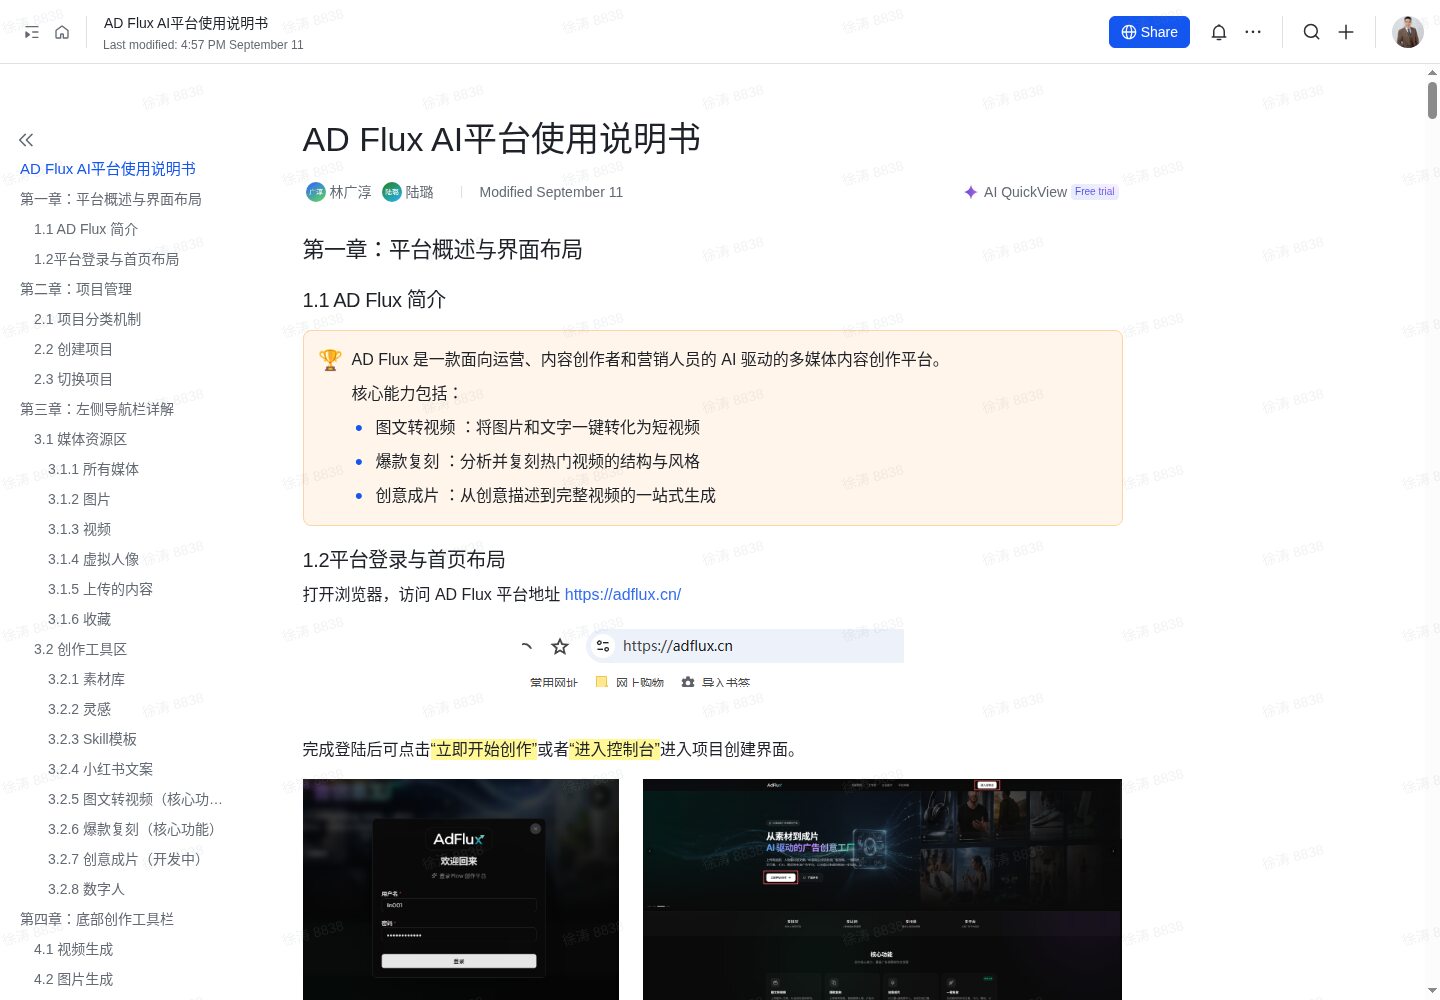Click the vertical scrollbar thumb

pyautogui.click(x=1432, y=100)
